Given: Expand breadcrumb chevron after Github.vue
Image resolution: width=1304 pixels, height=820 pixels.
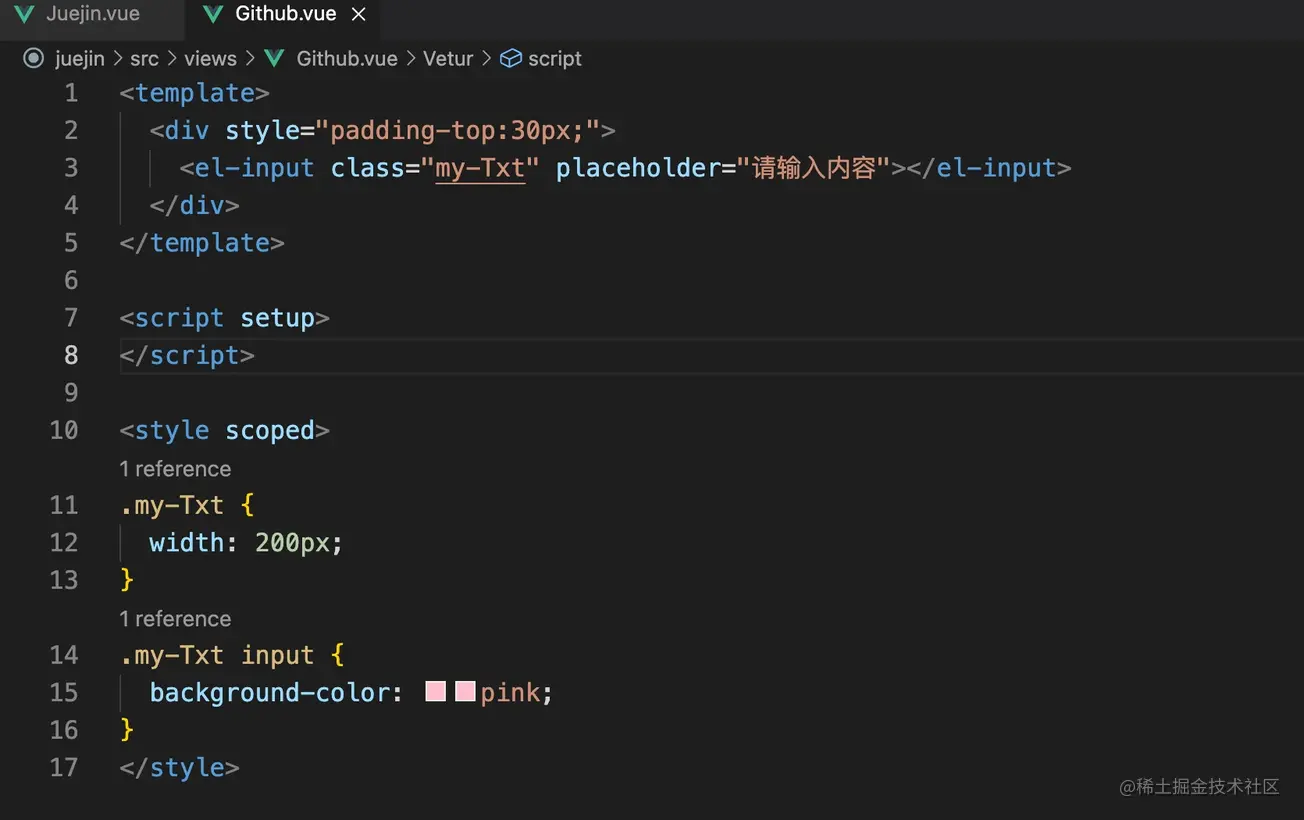Looking at the screenshot, I should [410, 59].
